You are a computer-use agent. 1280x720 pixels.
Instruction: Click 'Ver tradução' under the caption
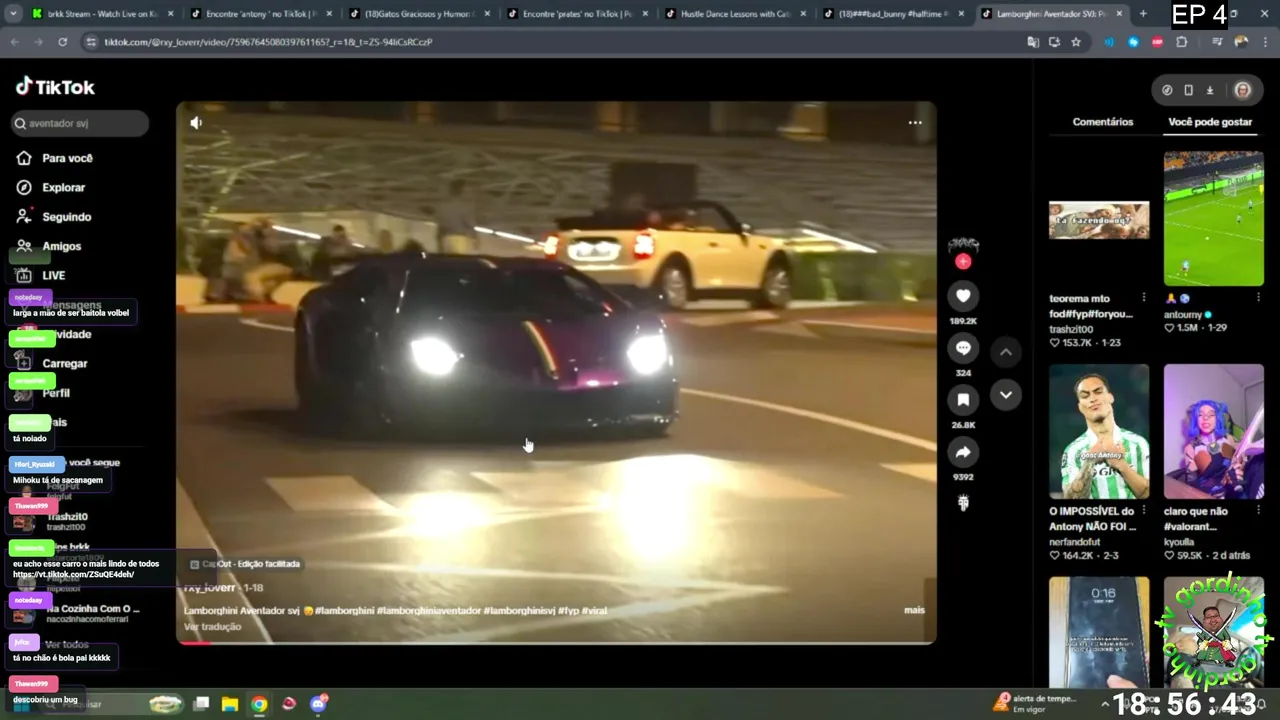pyautogui.click(x=212, y=627)
